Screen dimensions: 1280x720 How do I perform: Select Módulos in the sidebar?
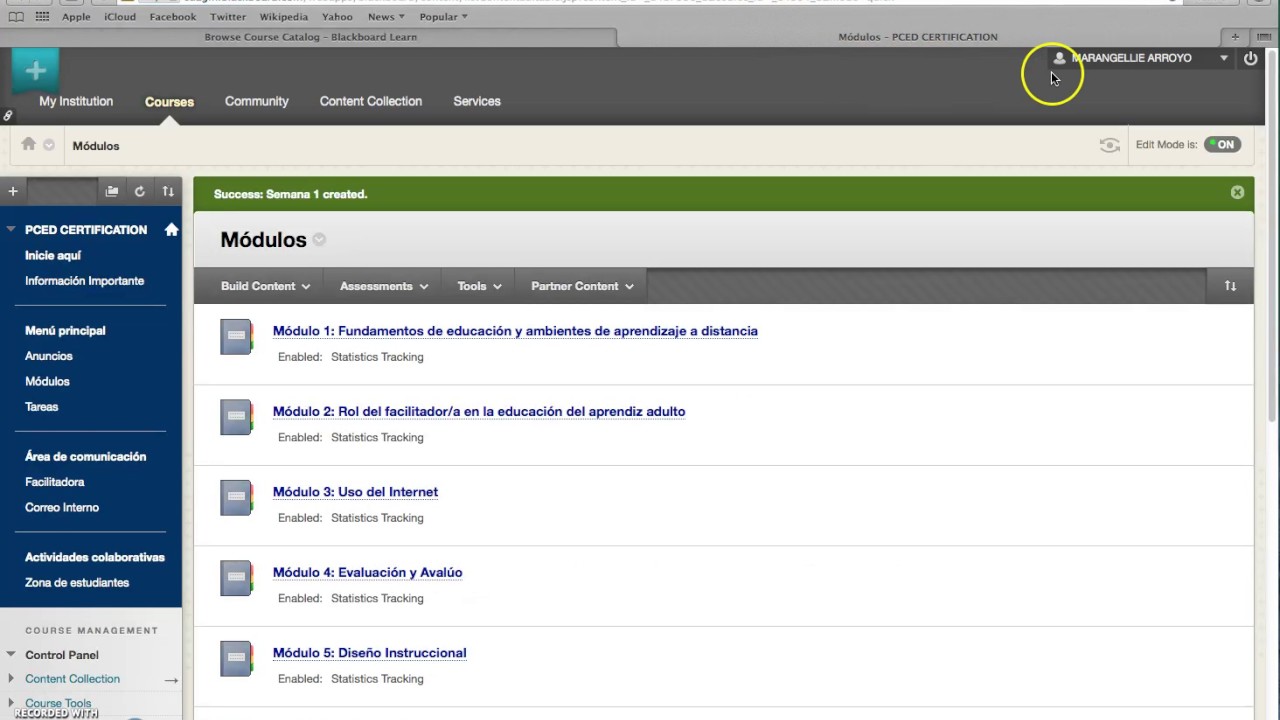pyautogui.click(x=47, y=381)
